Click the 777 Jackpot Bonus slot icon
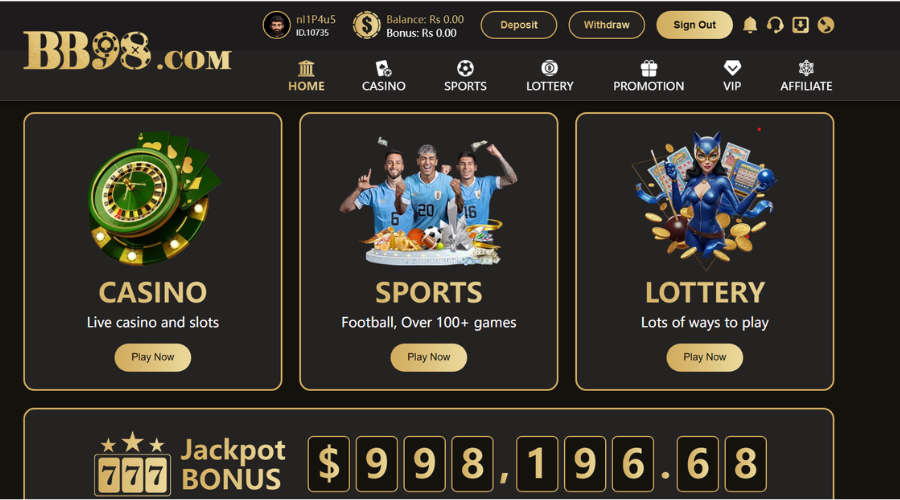The height and width of the screenshot is (500, 900). tap(133, 464)
